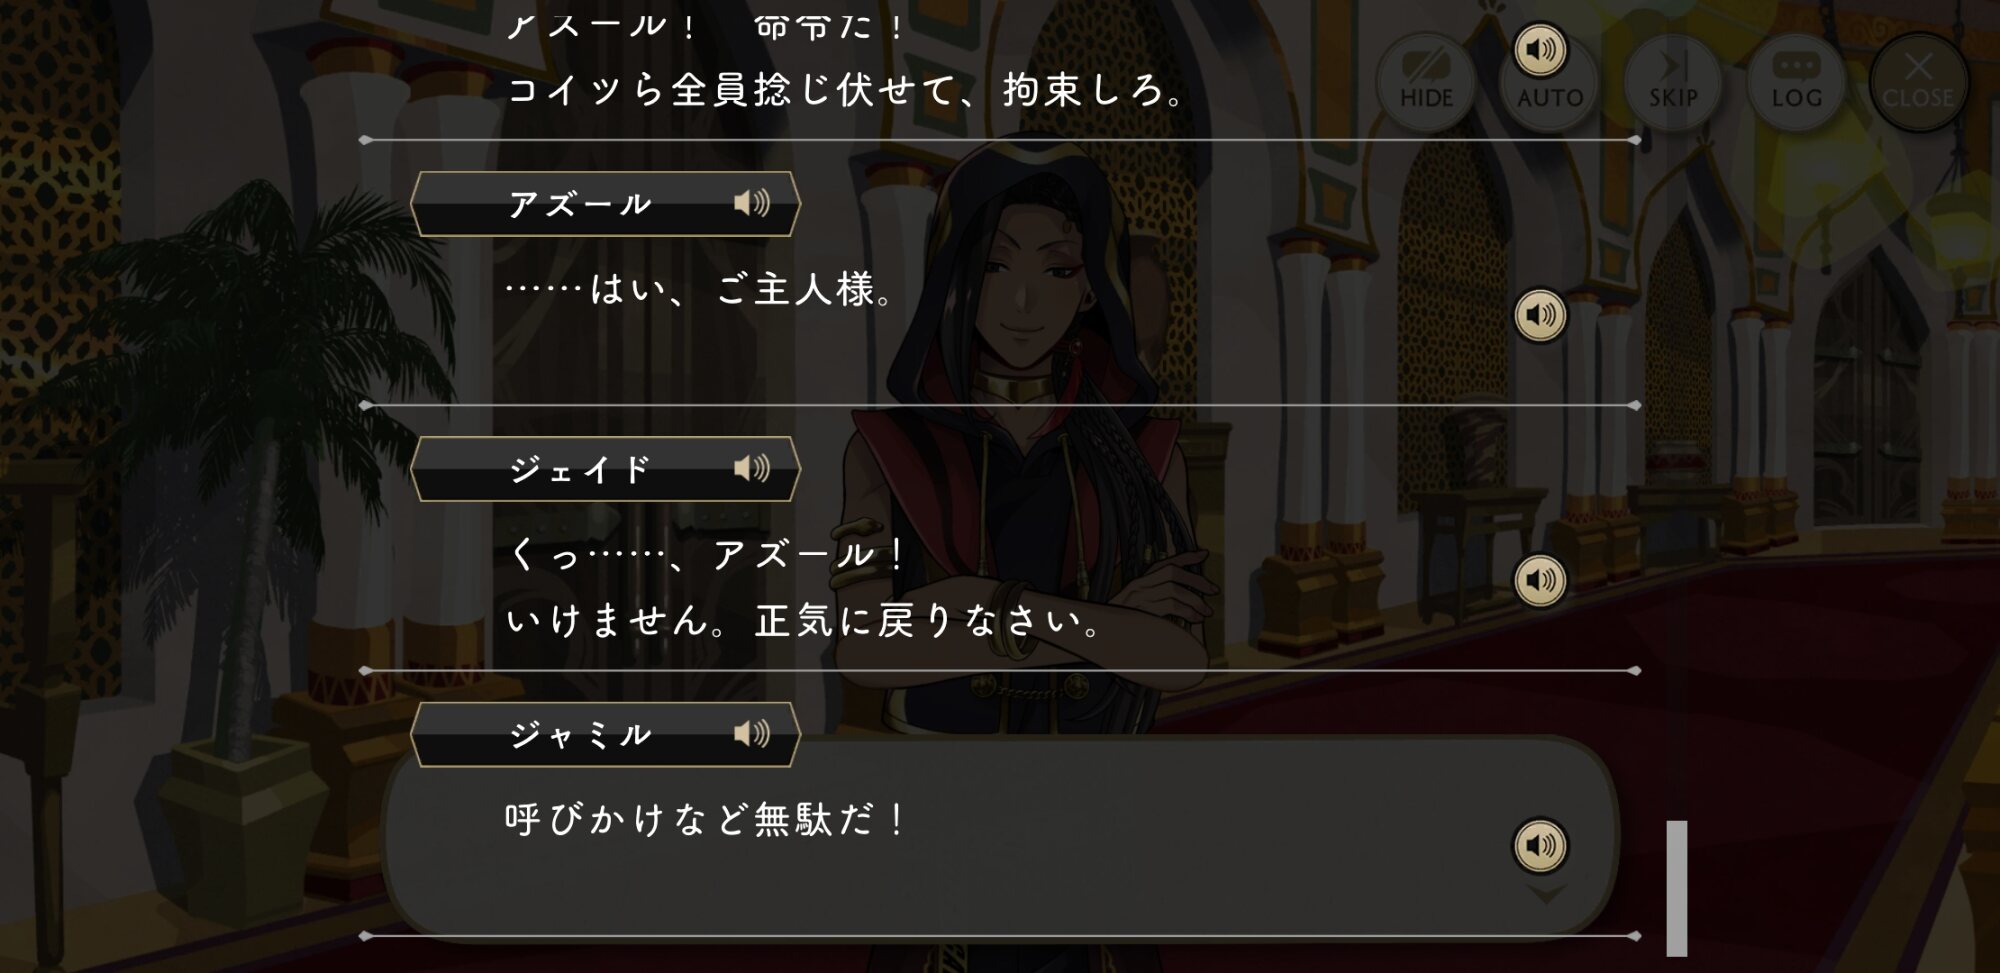Select the ジェイド name plate
This screenshot has height=973, width=2000.
pyautogui.click(x=605, y=469)
